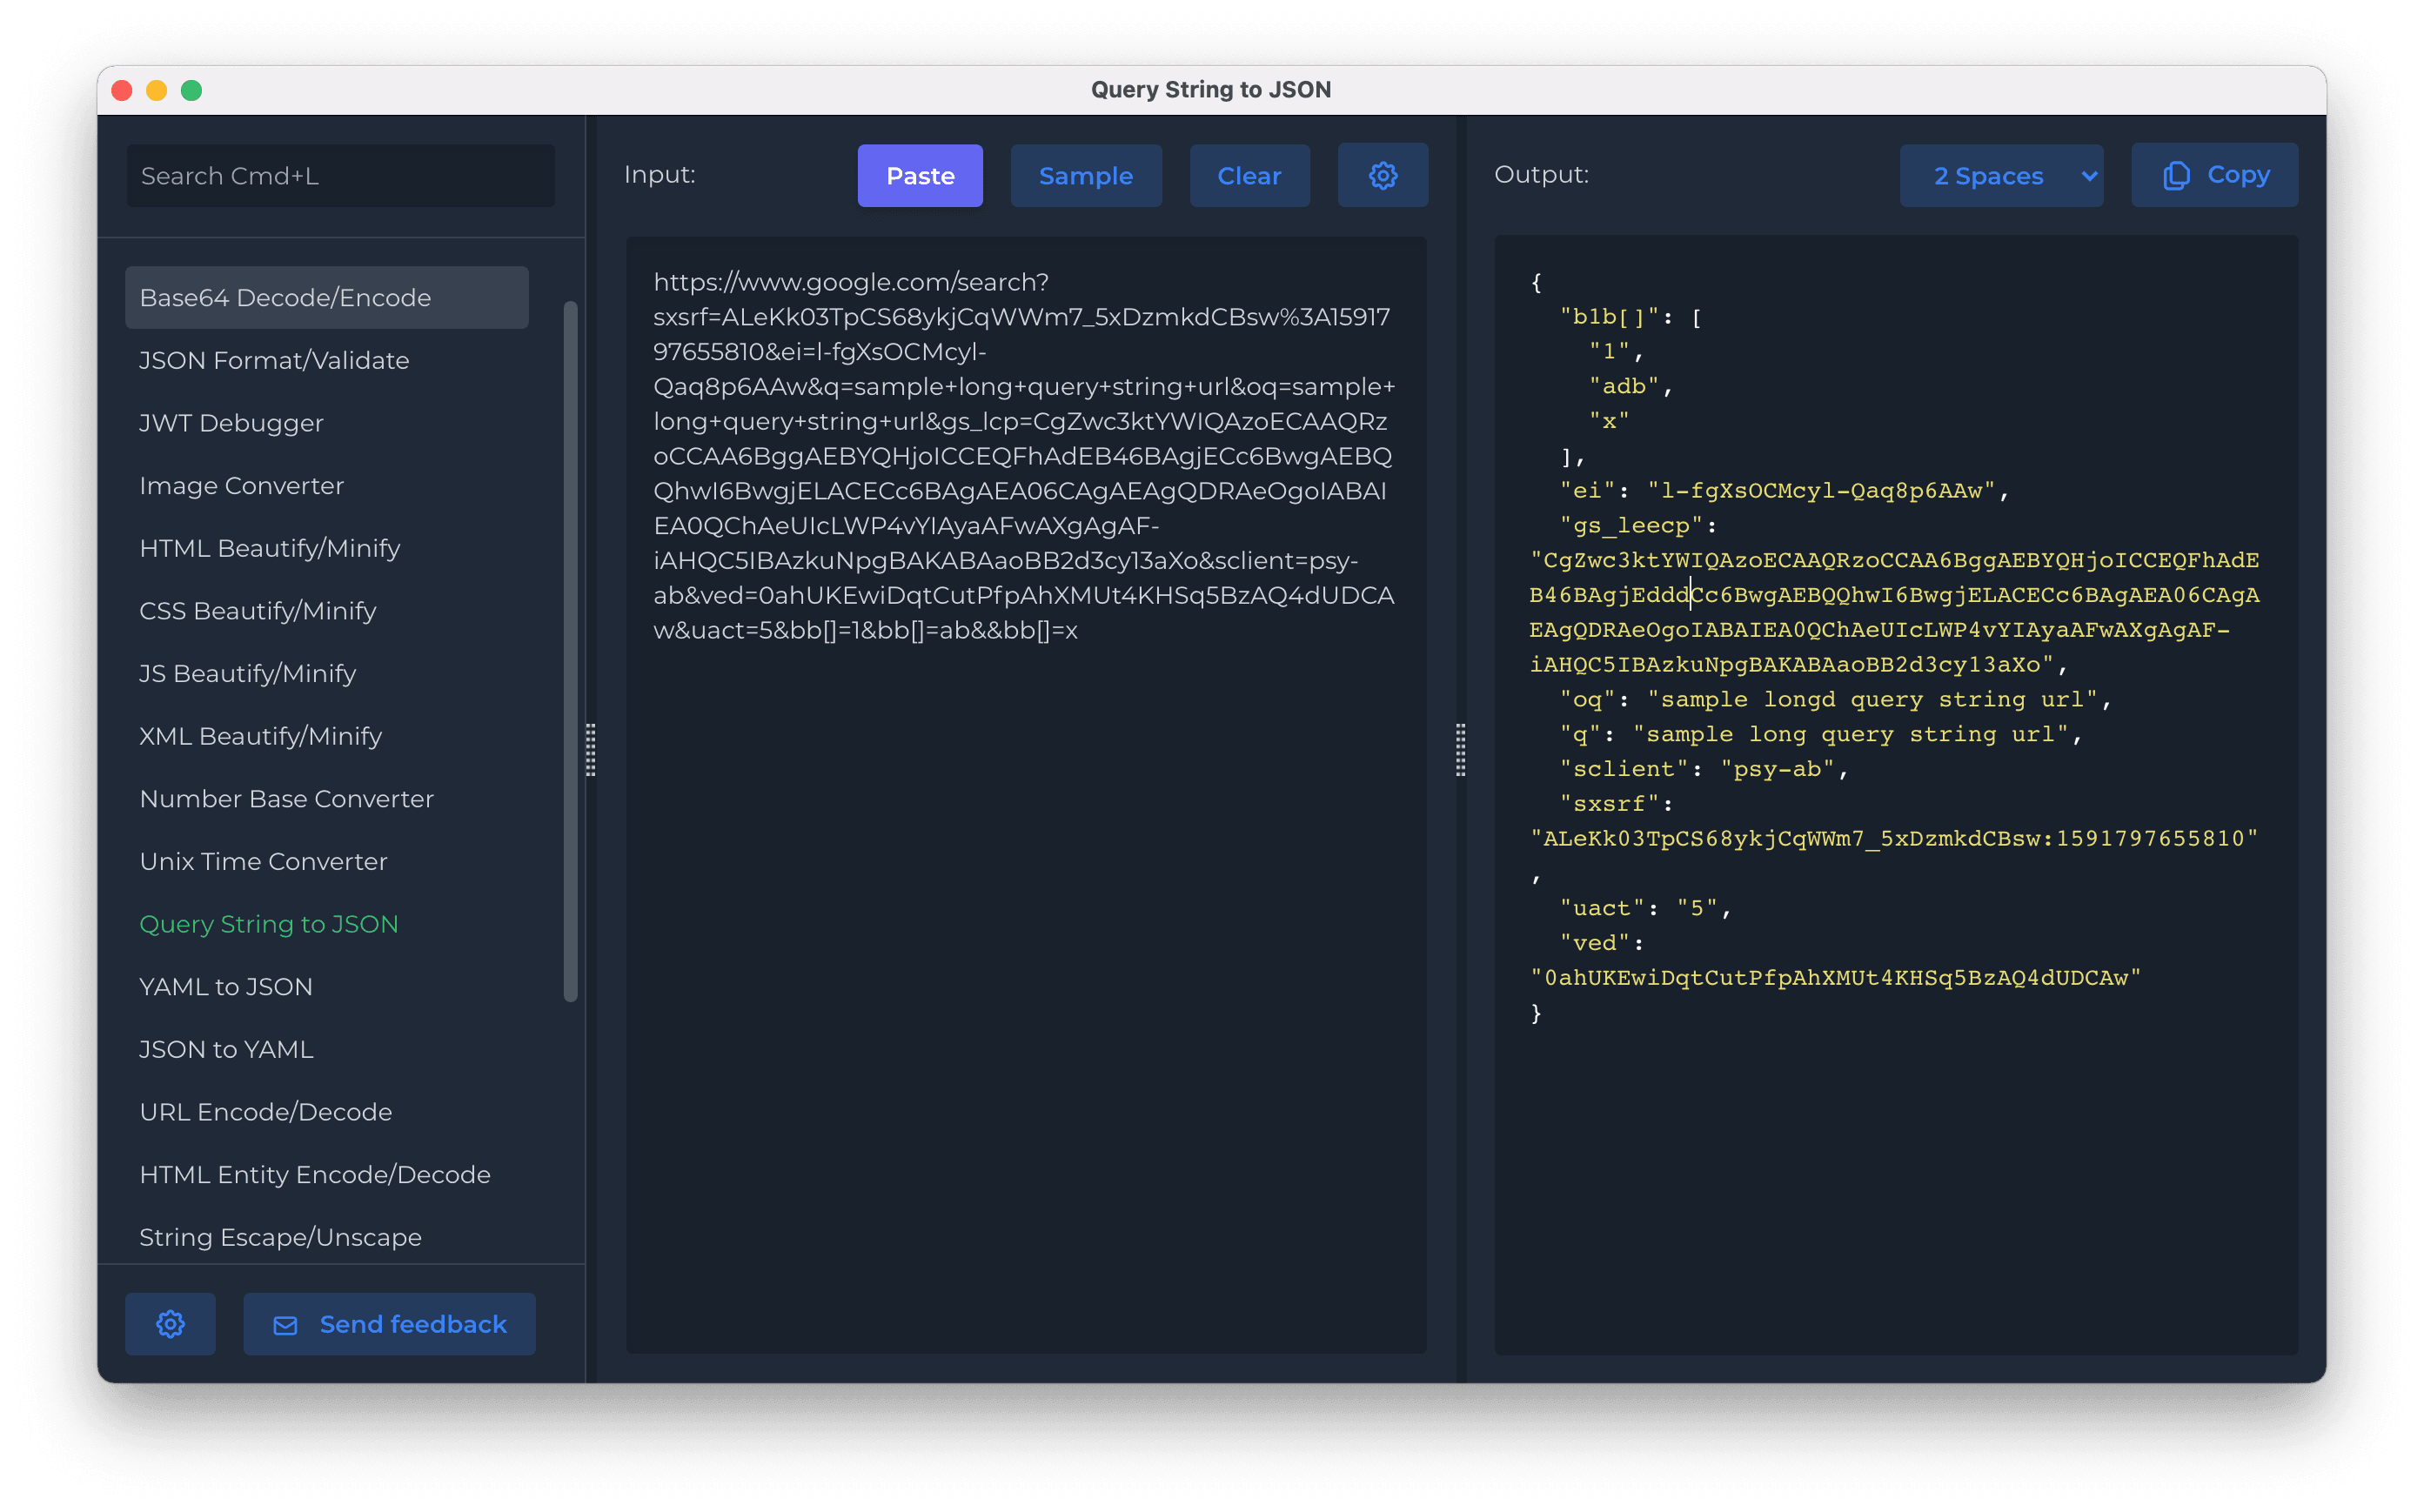Open Number Base Converter tool
2424x1512 pixels.
pos(326,799)
